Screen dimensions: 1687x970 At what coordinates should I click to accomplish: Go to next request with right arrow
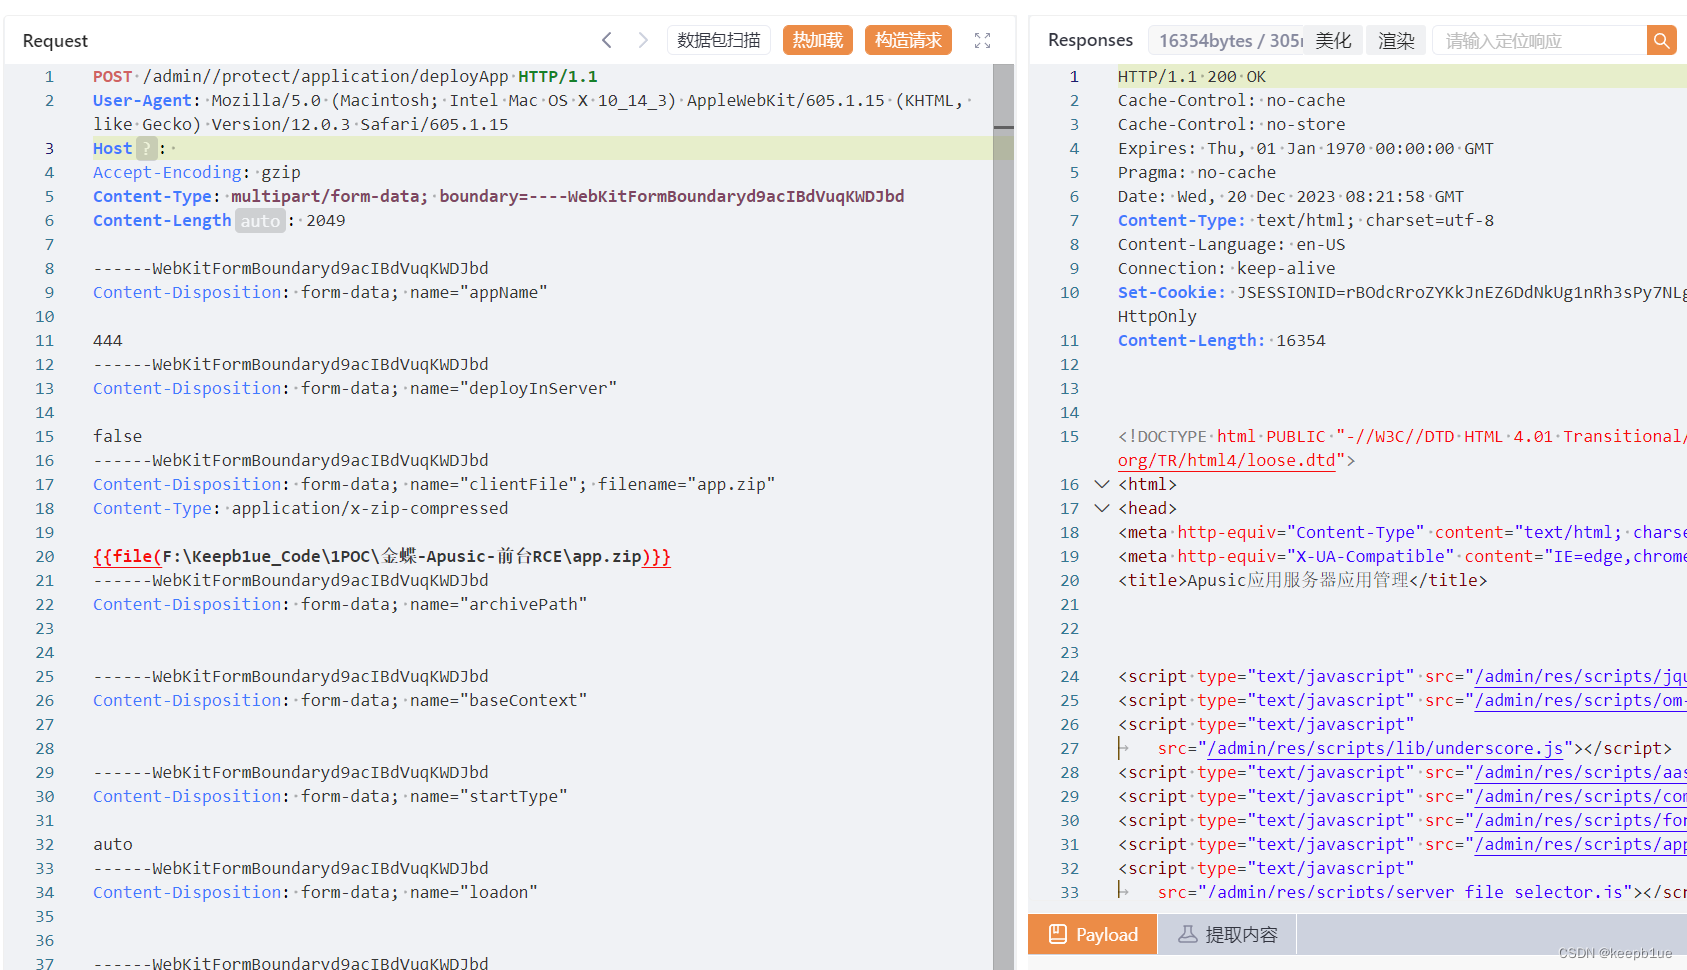click(643, 40)
